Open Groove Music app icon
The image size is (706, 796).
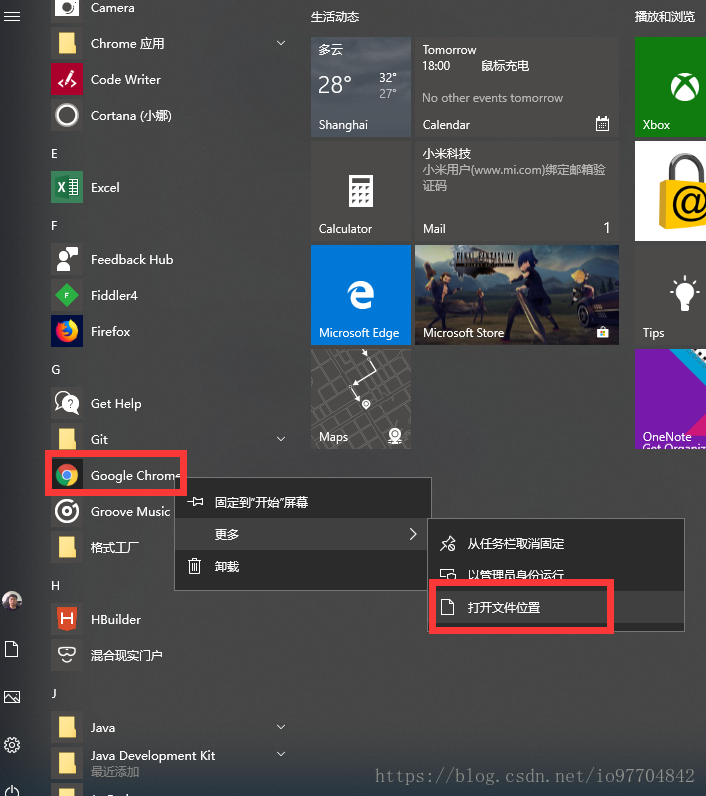click(x=67, y=511)
